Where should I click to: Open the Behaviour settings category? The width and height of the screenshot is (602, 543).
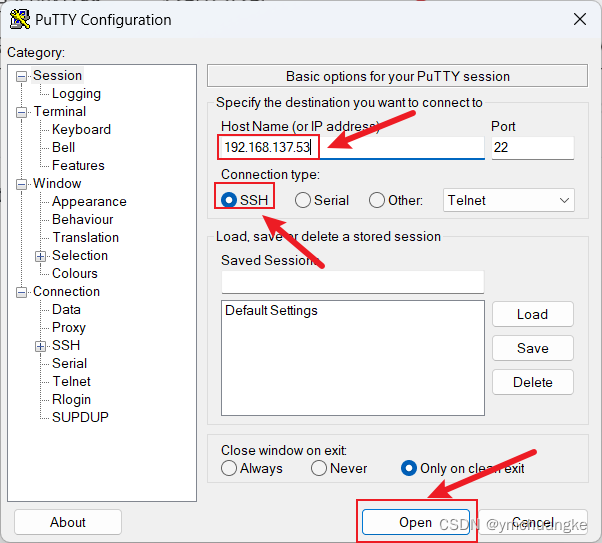(x=83, y=220)
